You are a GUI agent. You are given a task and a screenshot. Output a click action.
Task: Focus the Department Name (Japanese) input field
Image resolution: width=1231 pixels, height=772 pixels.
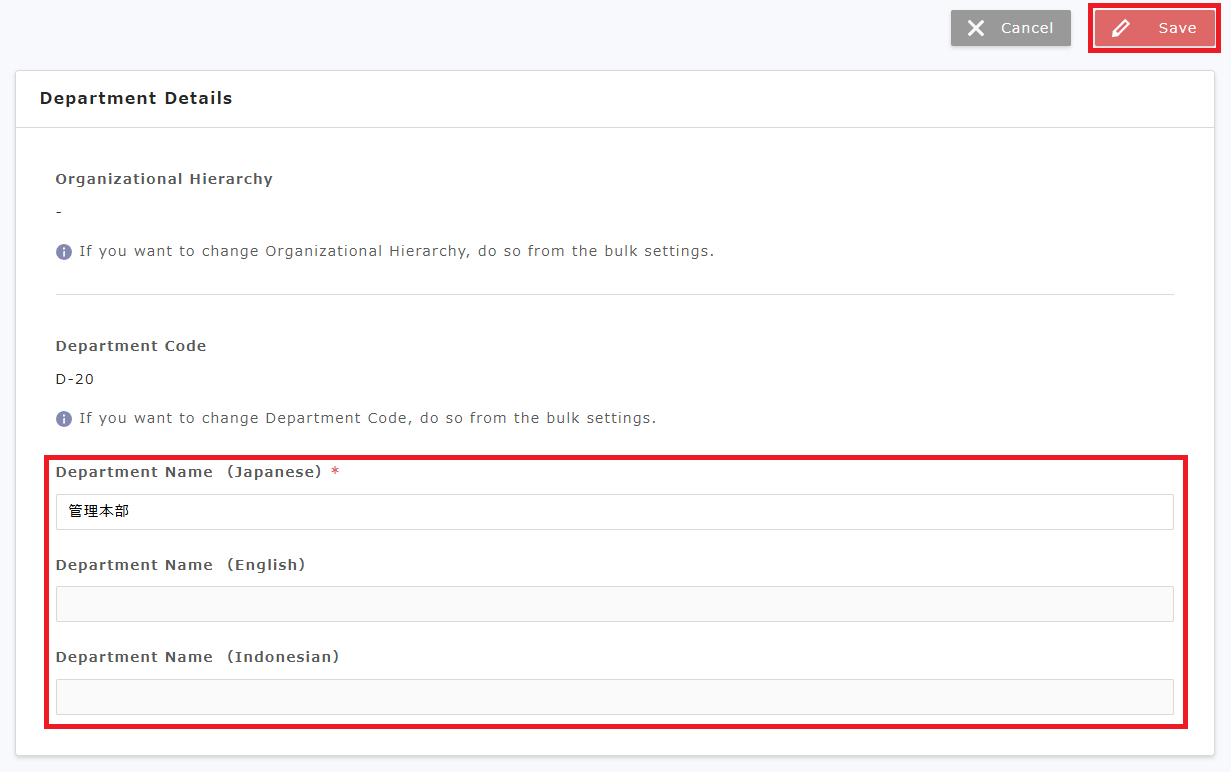(614, 512)
